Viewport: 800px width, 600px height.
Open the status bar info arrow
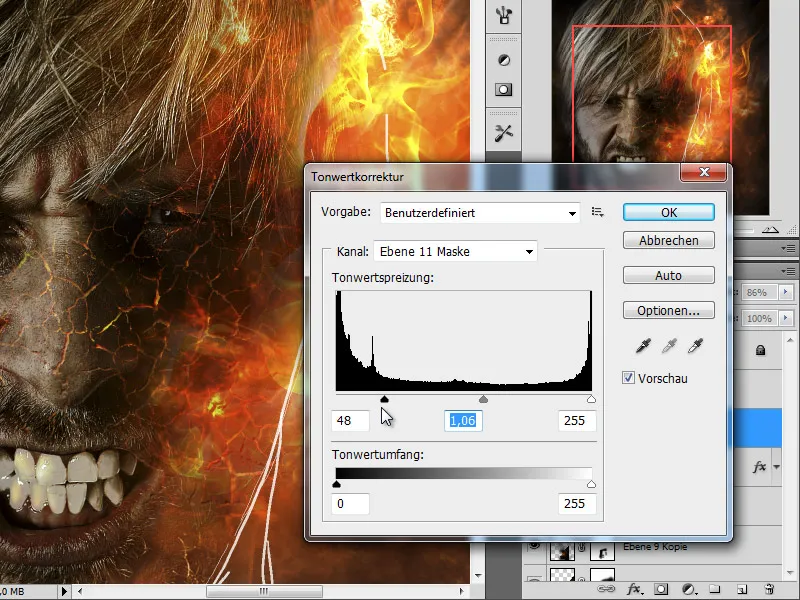pyautogui.click(x=64, y=591)
